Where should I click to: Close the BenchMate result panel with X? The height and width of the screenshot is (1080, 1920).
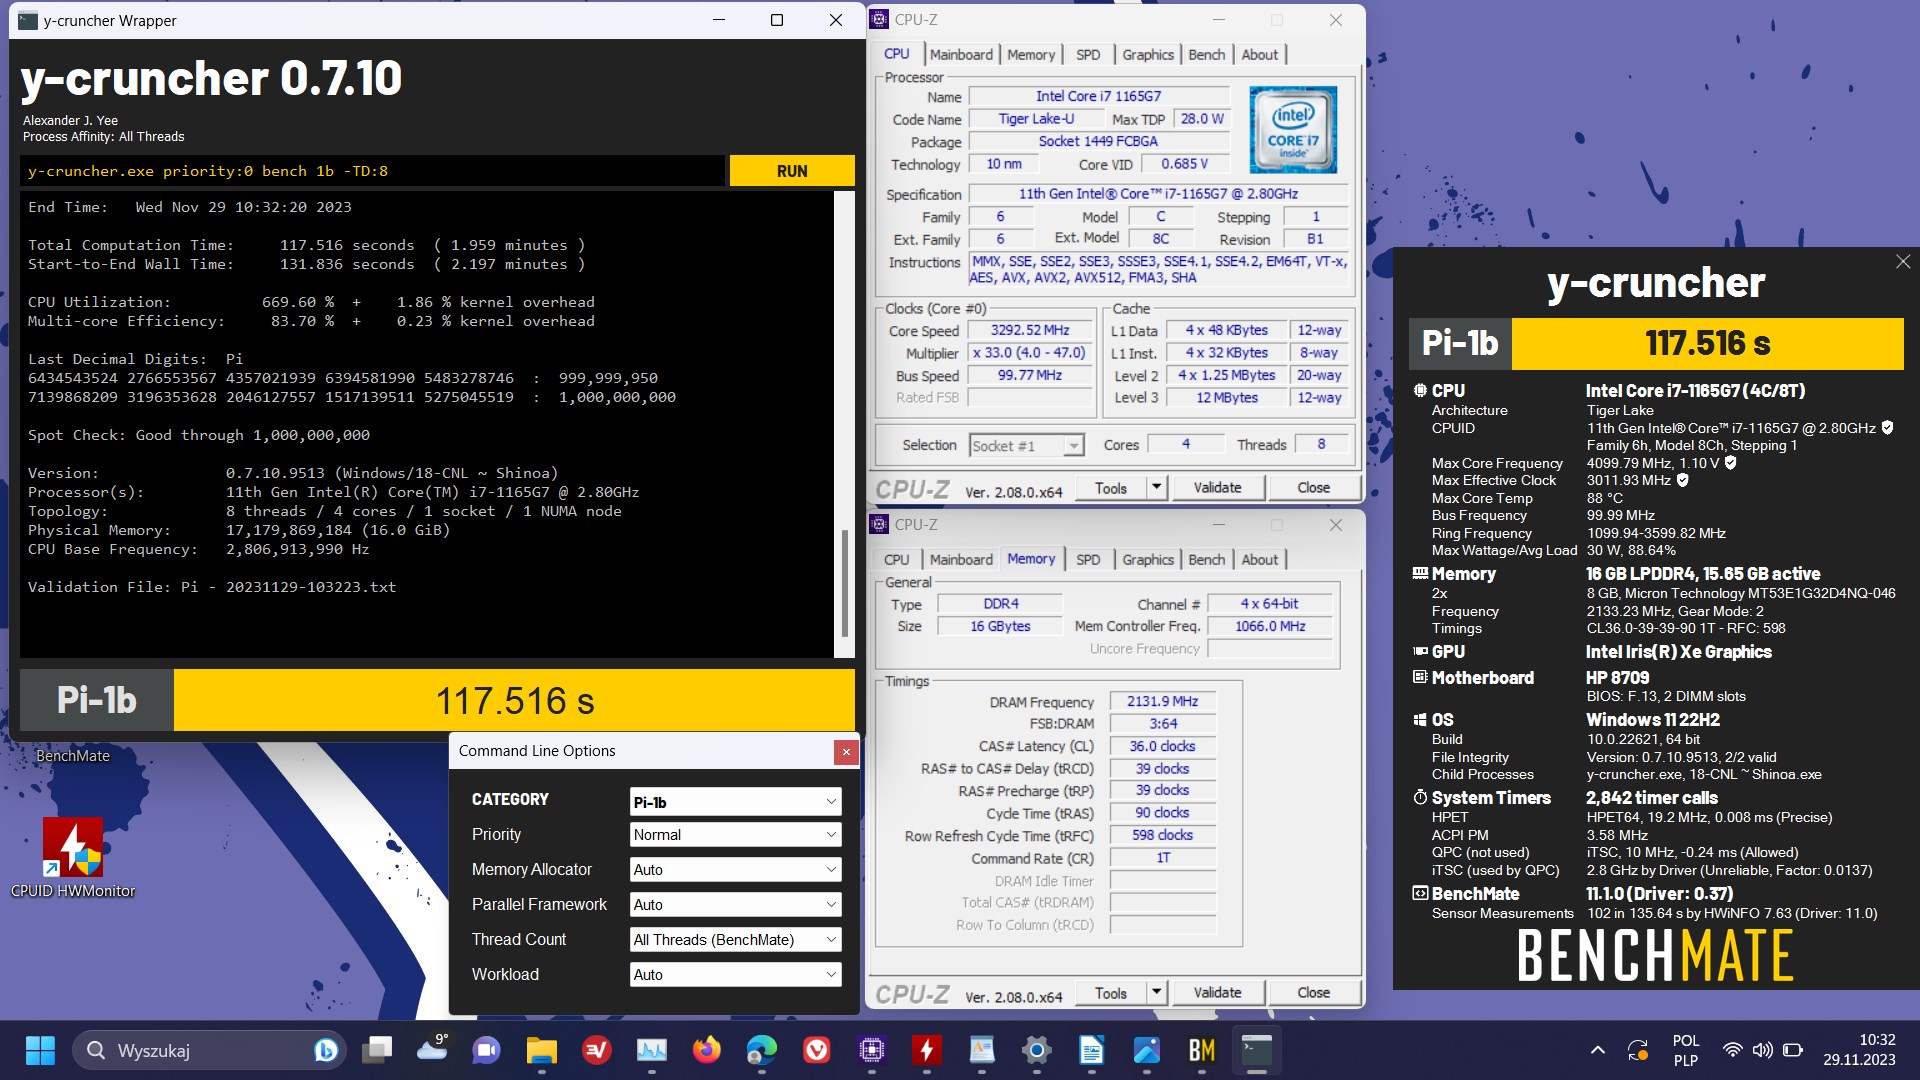[x=1902, y=262]
